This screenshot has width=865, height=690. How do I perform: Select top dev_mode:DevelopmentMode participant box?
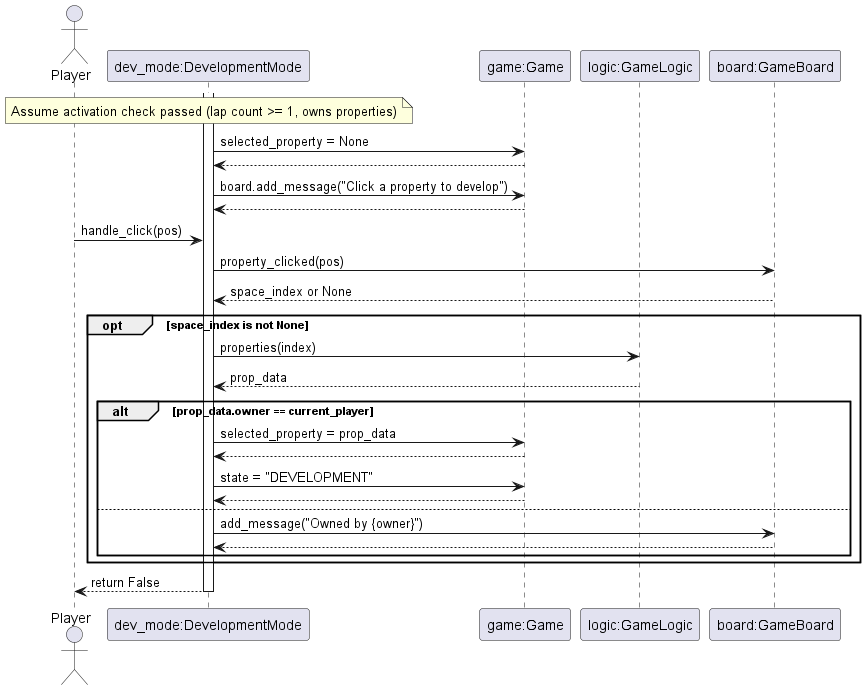(208, 67)
